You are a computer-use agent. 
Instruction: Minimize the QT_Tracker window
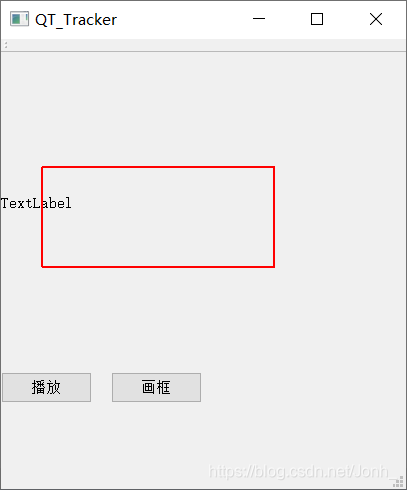pyautogui.click(x=259, y=19)
